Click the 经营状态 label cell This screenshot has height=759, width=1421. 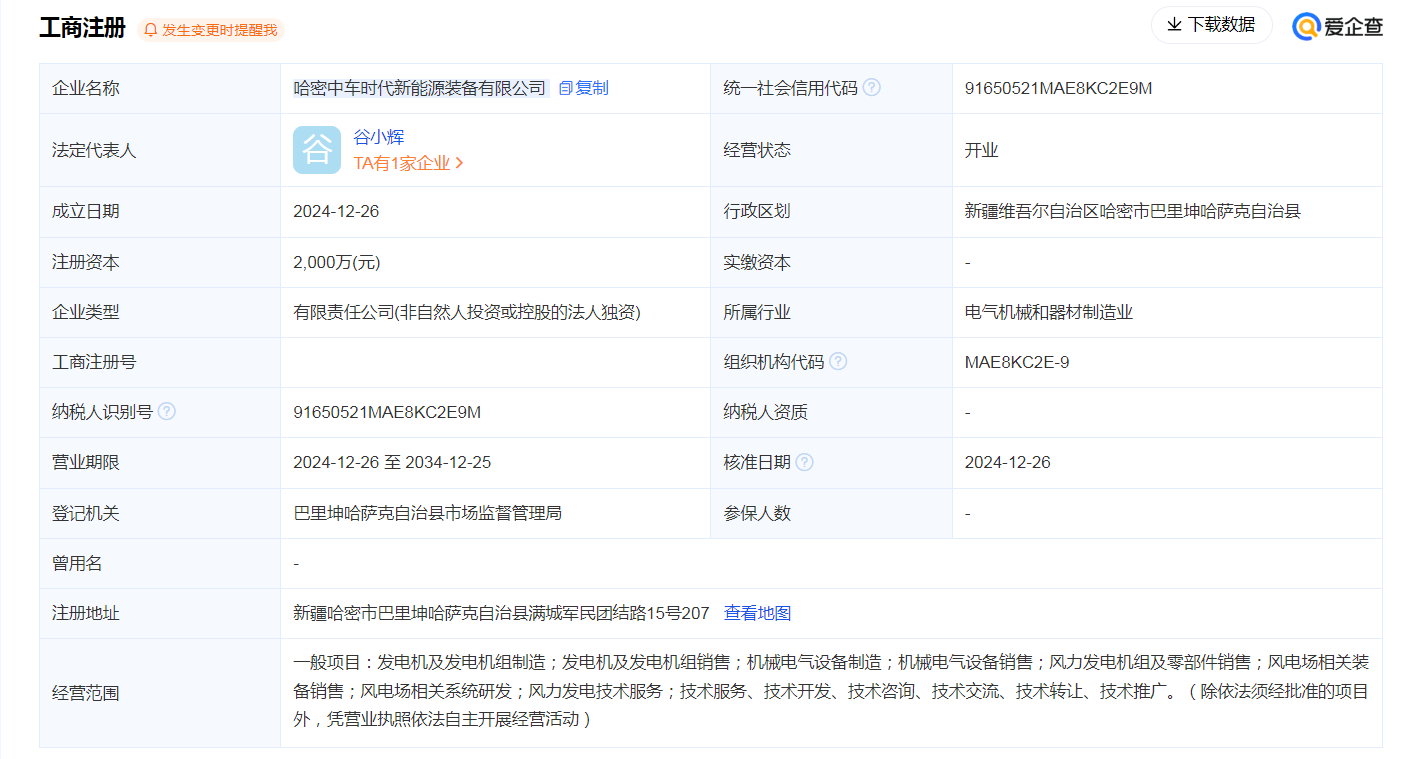click(831, 150)
